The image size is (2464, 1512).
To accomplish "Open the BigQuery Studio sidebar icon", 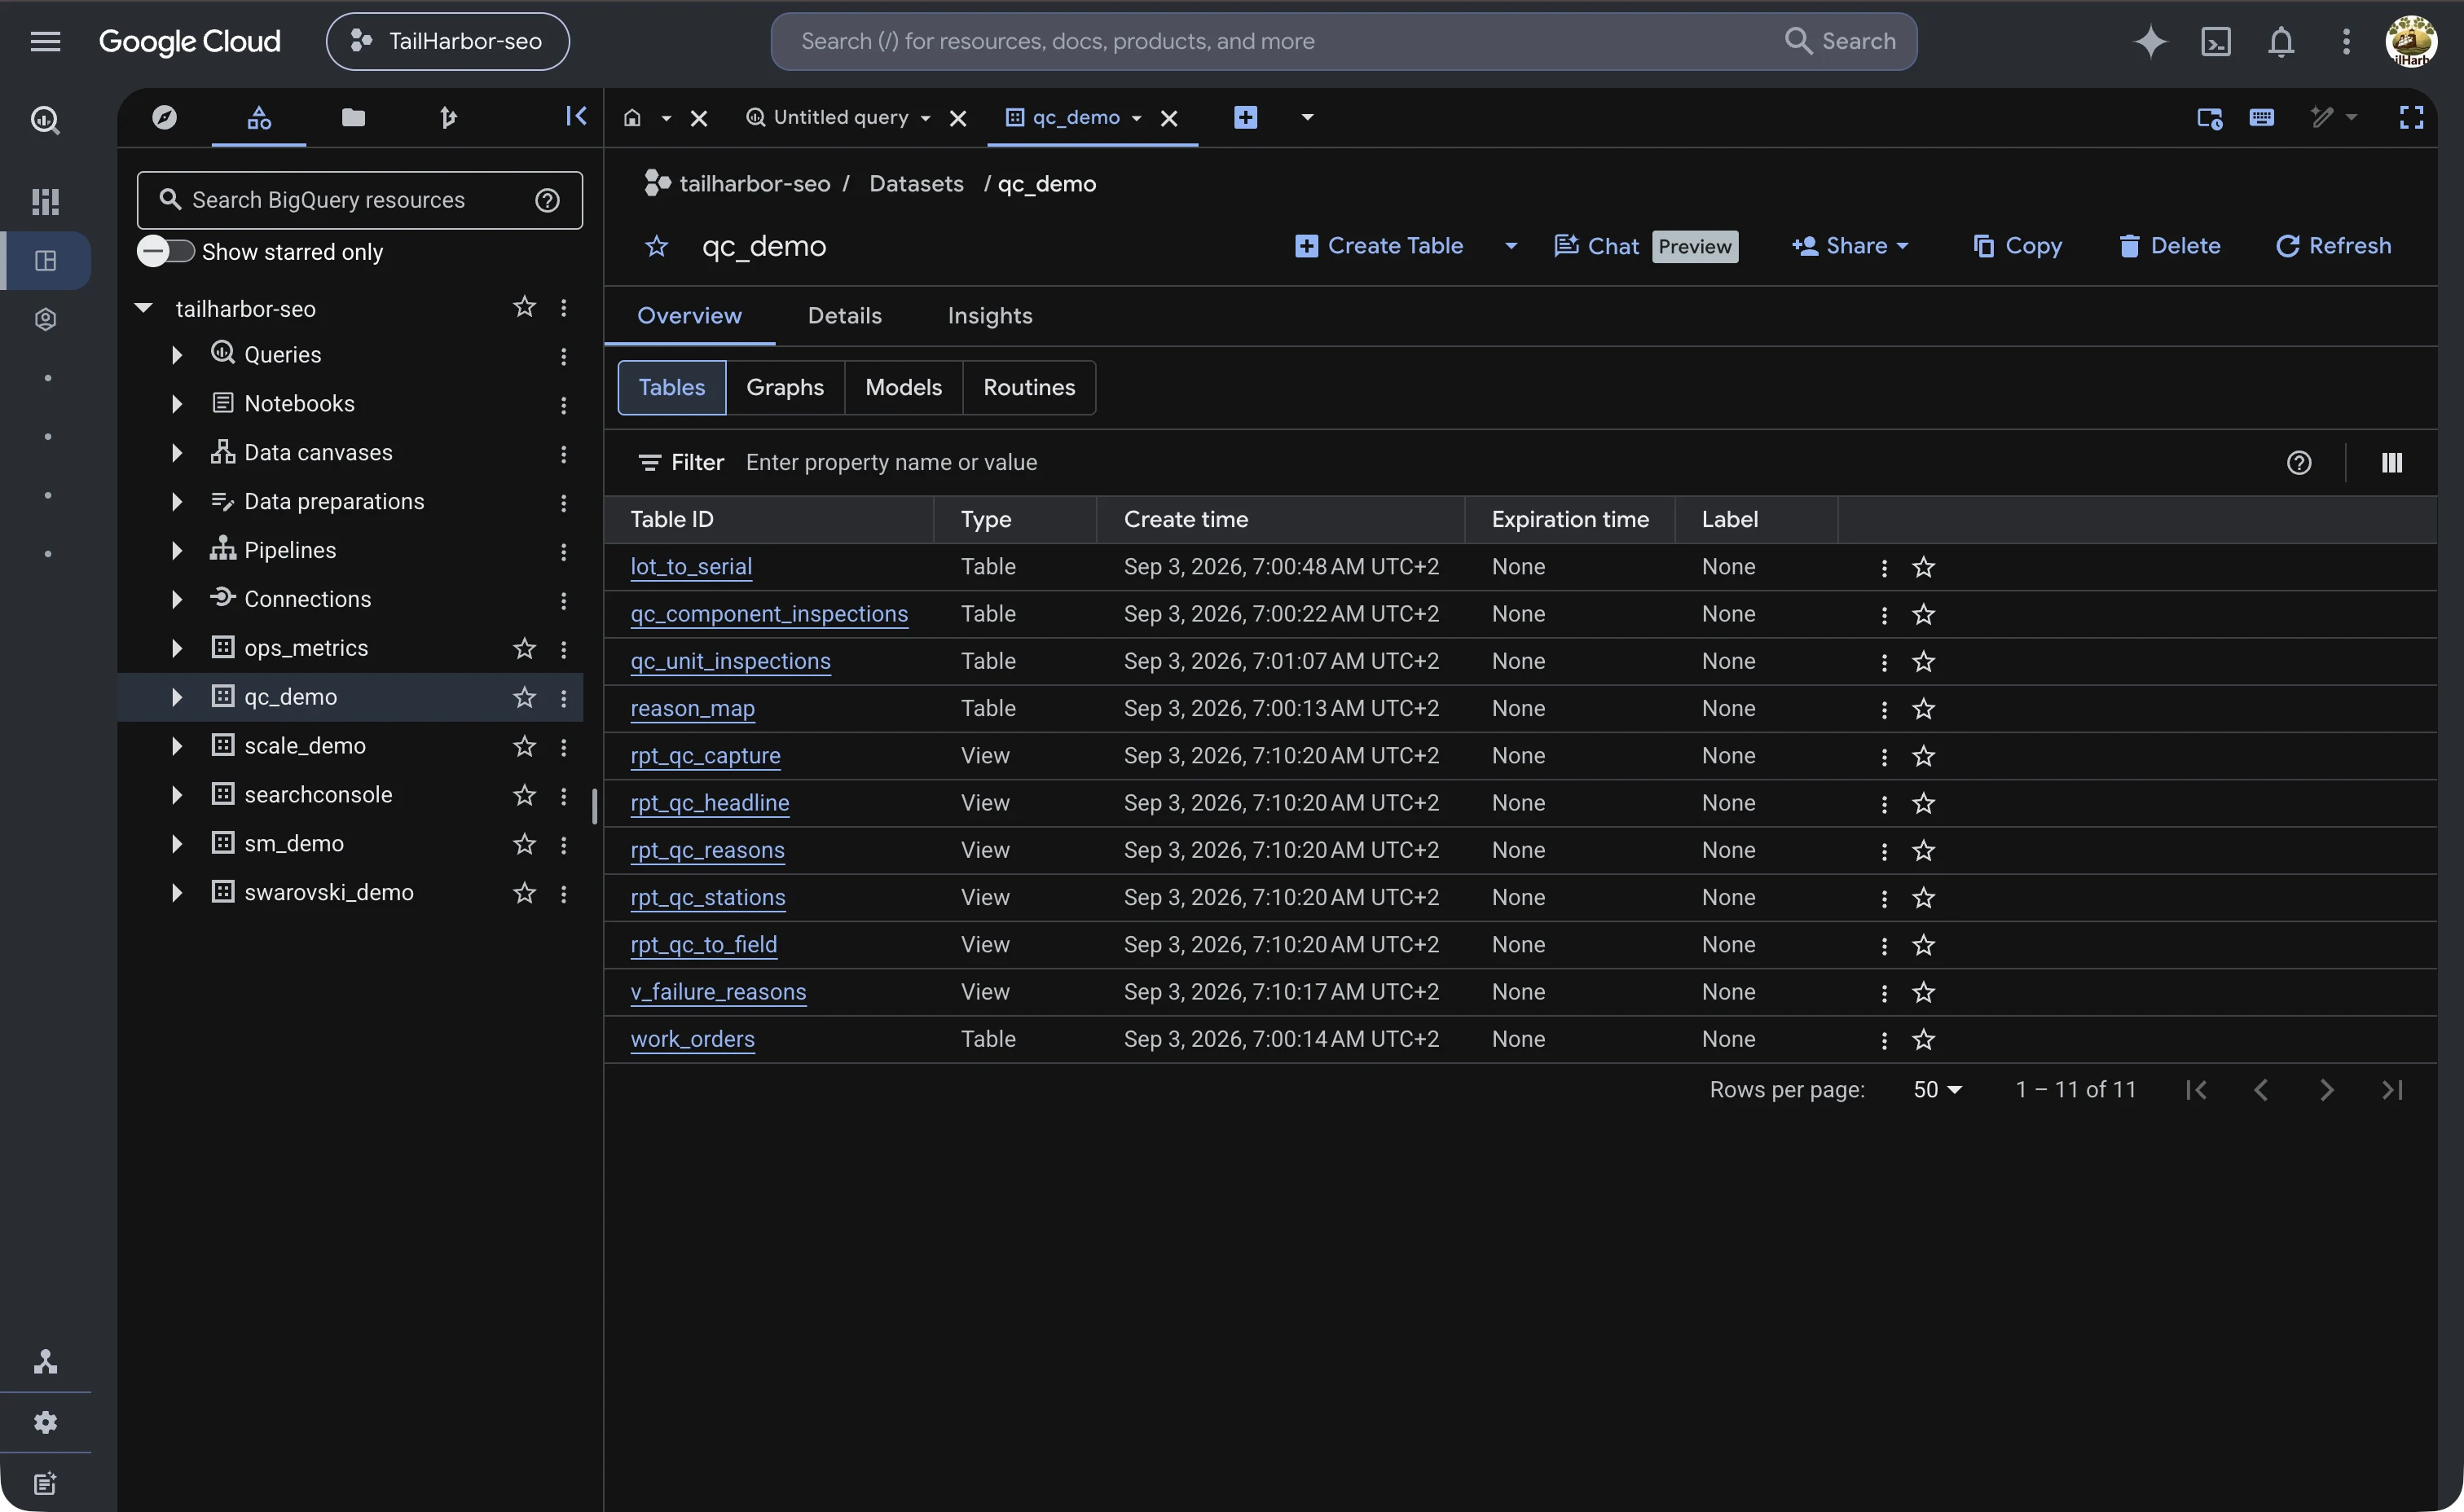I will coord(45,120).
